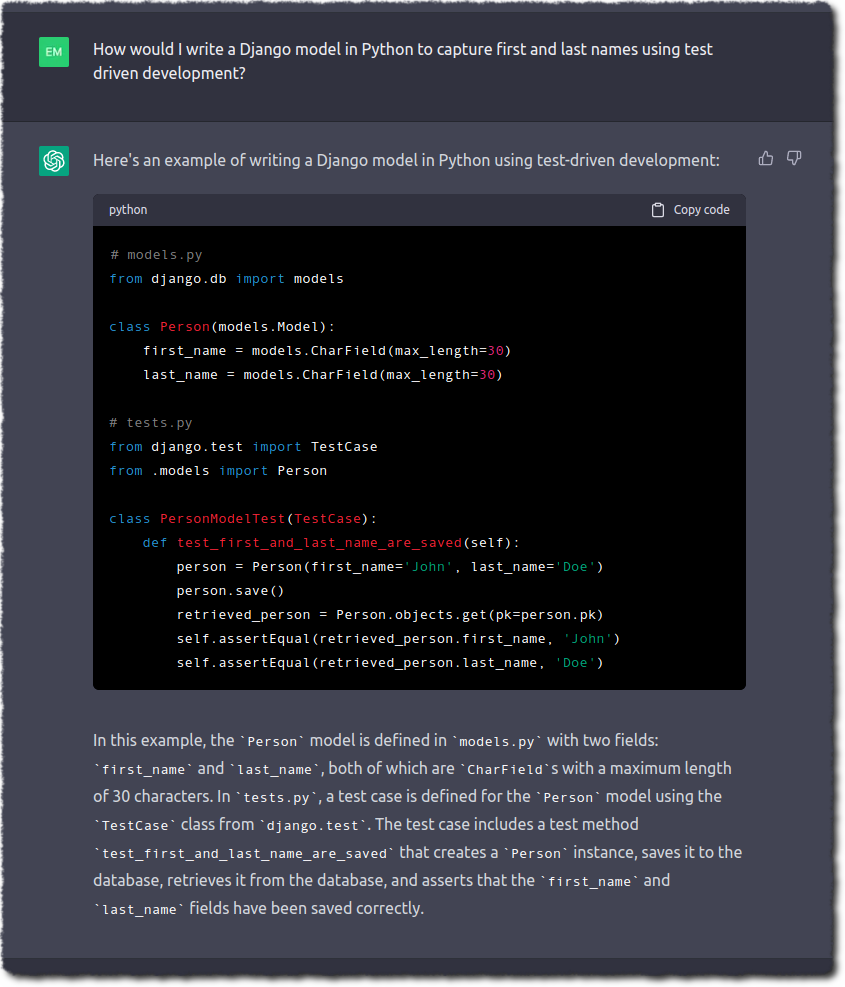Click 'class PersonModelTest(TestCase):' line
Screen dimensions: 845x987
click(243, 519)
